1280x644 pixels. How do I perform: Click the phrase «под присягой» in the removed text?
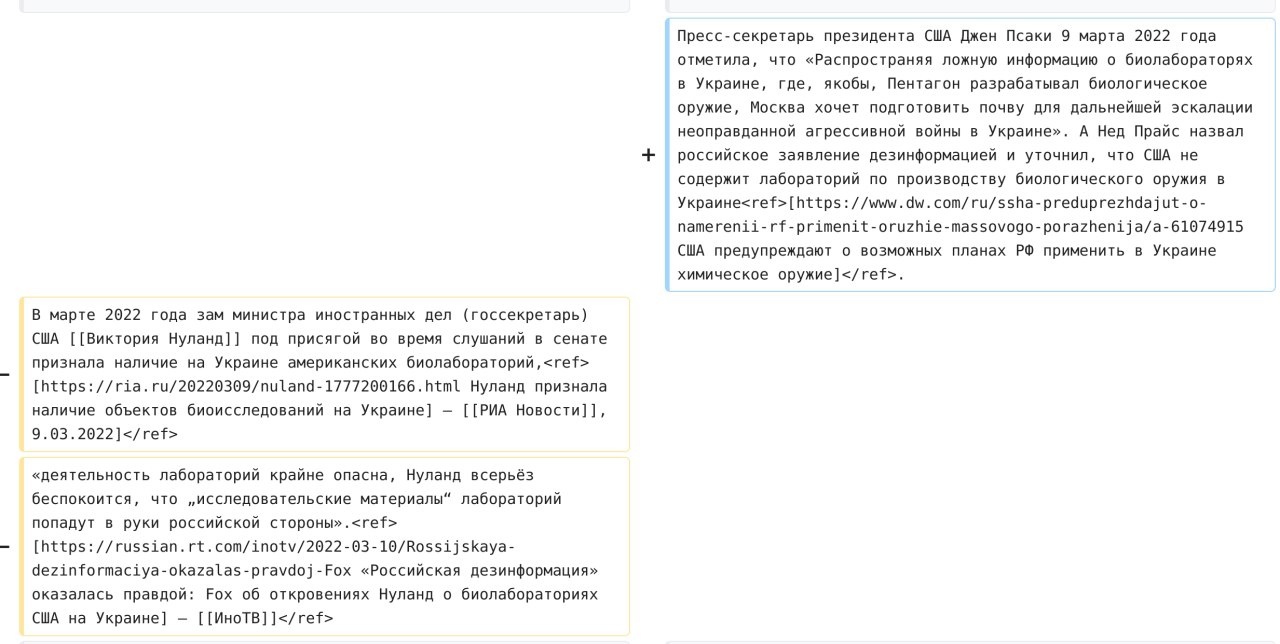[x=296, y=339]
